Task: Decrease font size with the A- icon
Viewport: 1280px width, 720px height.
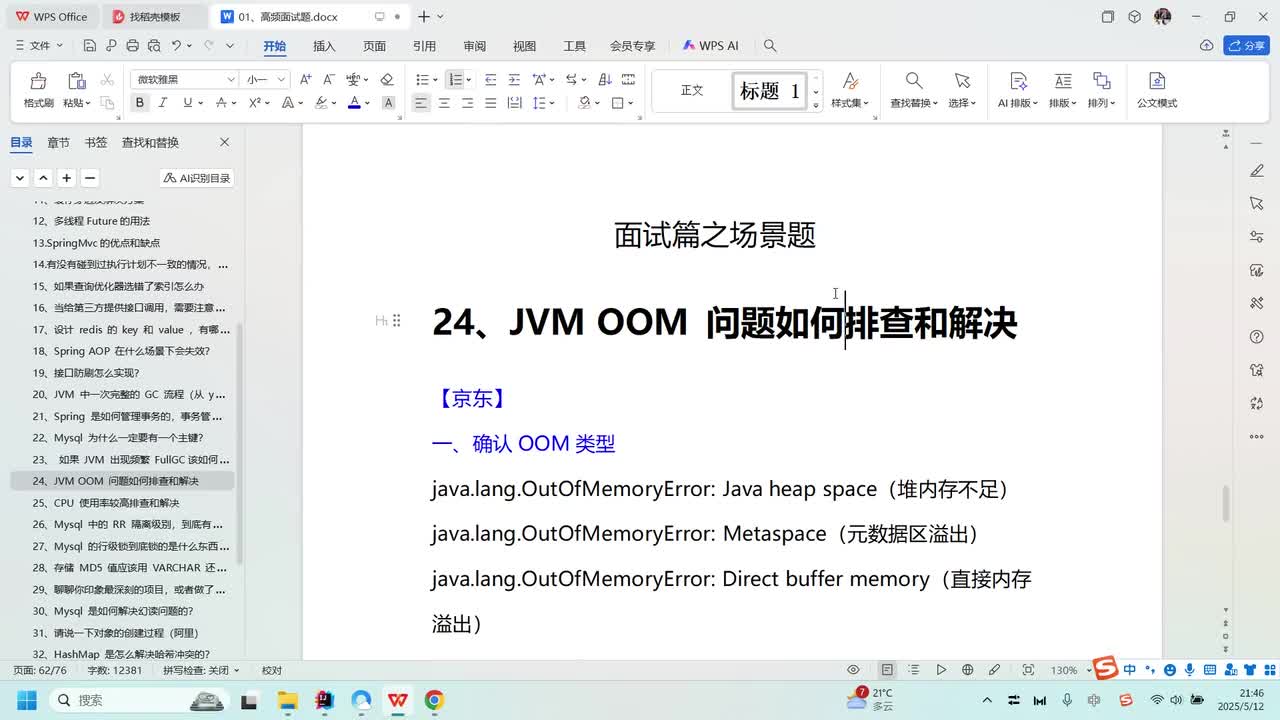Action: pos(328,79)
